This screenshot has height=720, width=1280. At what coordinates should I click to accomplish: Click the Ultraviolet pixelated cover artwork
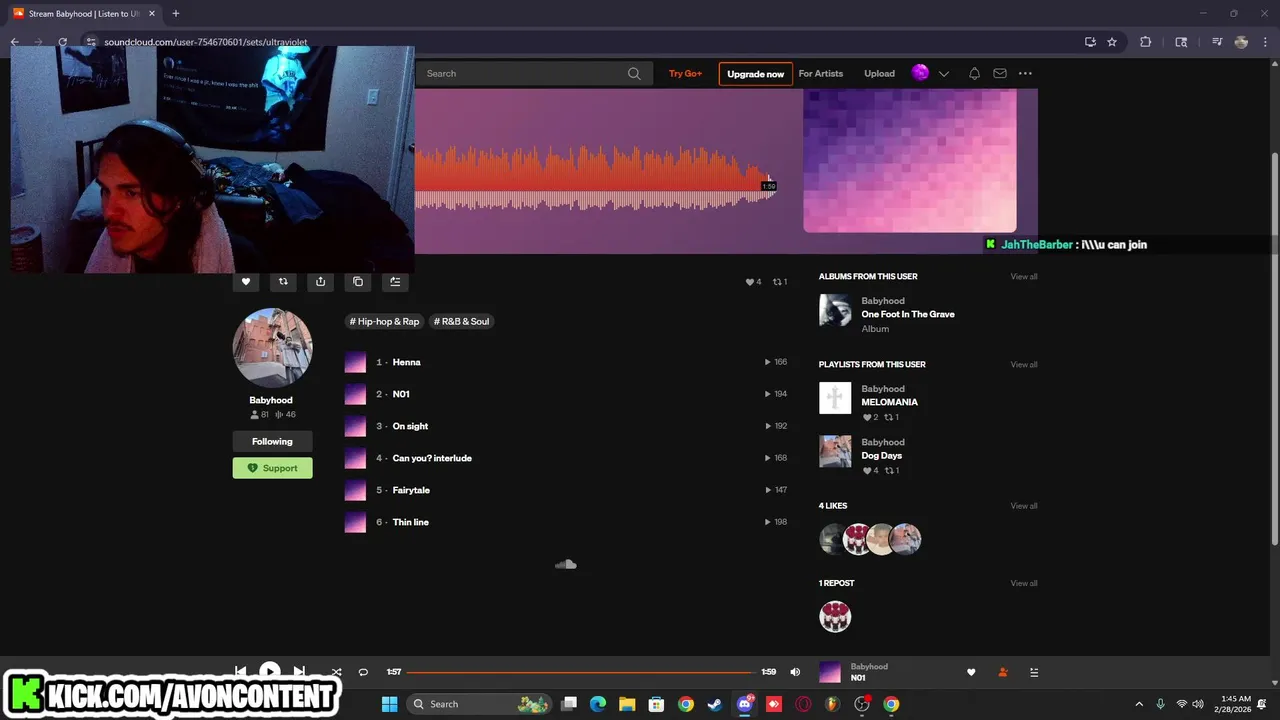pos(910,161)
